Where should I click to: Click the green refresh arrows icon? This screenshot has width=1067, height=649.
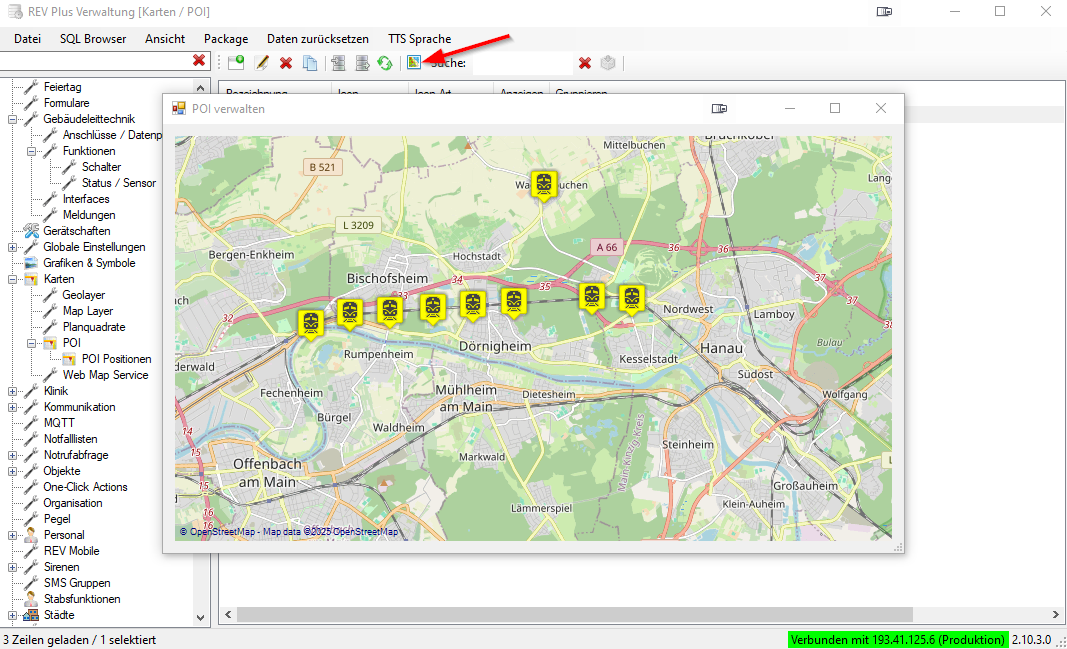(385, 63)
